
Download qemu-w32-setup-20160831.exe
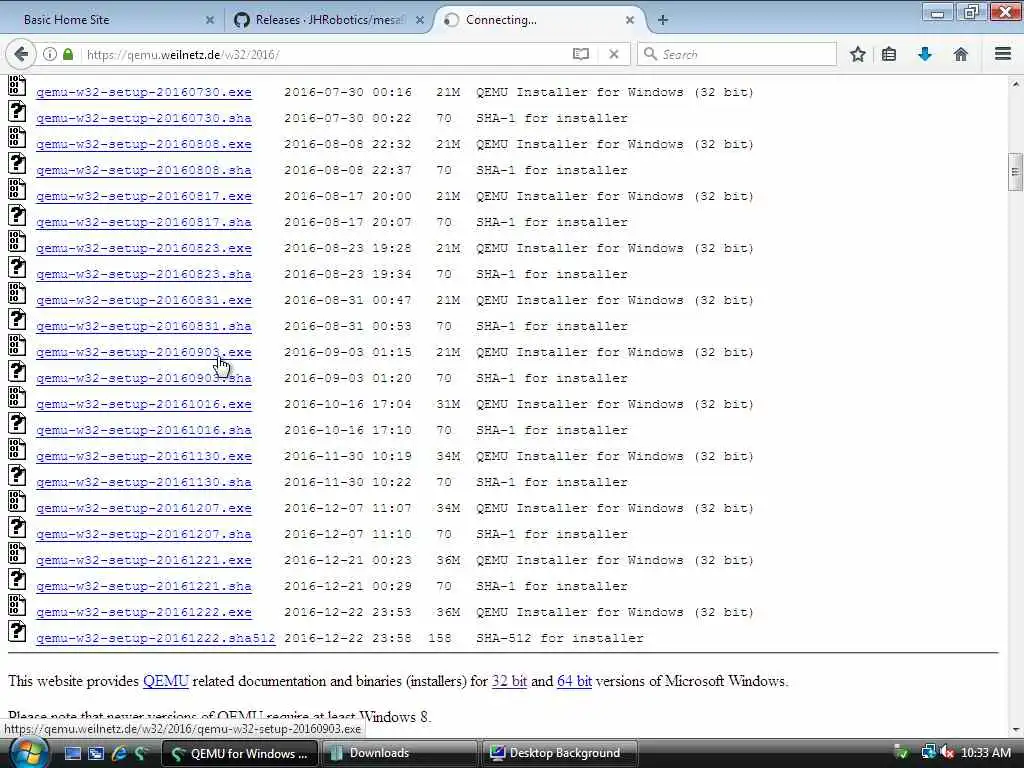[x=144, y=300]
